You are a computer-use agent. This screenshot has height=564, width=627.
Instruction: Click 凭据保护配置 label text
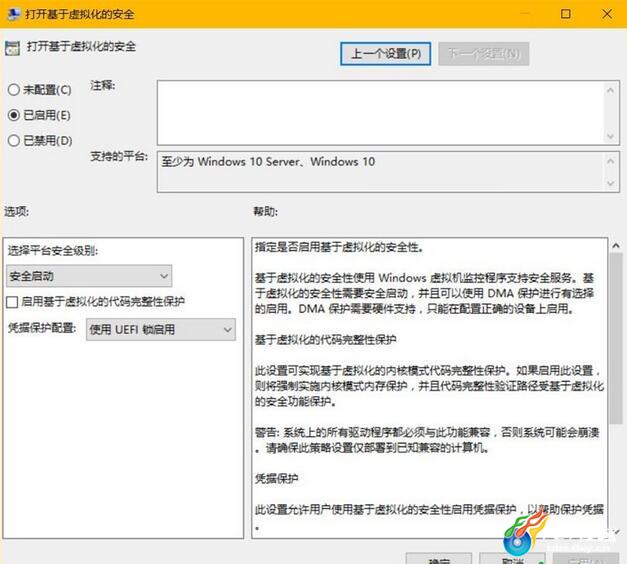(42, 328)
